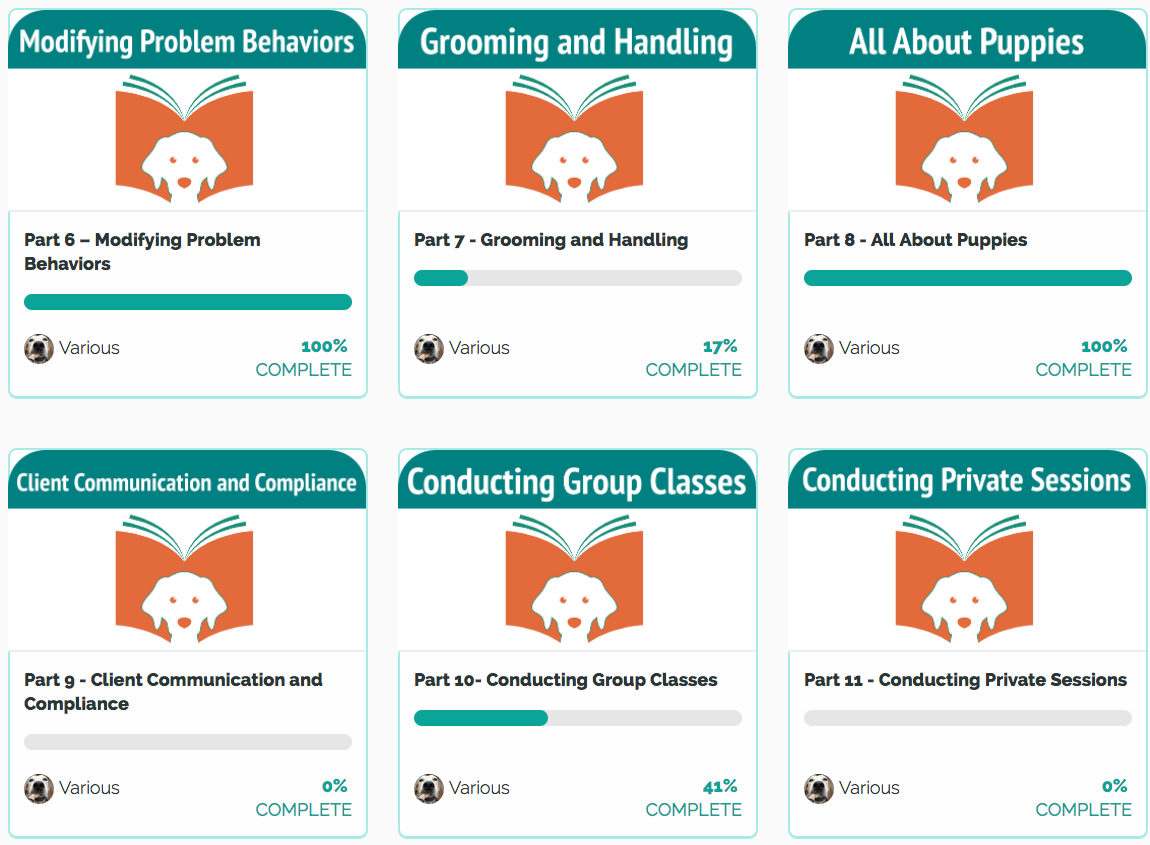Open the Modifying Problem Behaviors book-dog thumbnail
The width and height of the screenshot is (1150, 845).
(x=184, y=139)
